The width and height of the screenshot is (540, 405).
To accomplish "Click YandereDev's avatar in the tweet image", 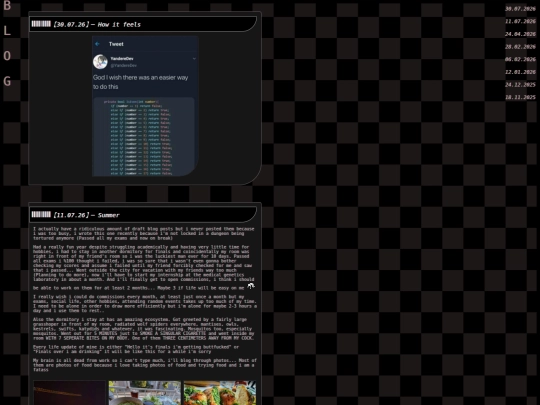I will 100,62.
